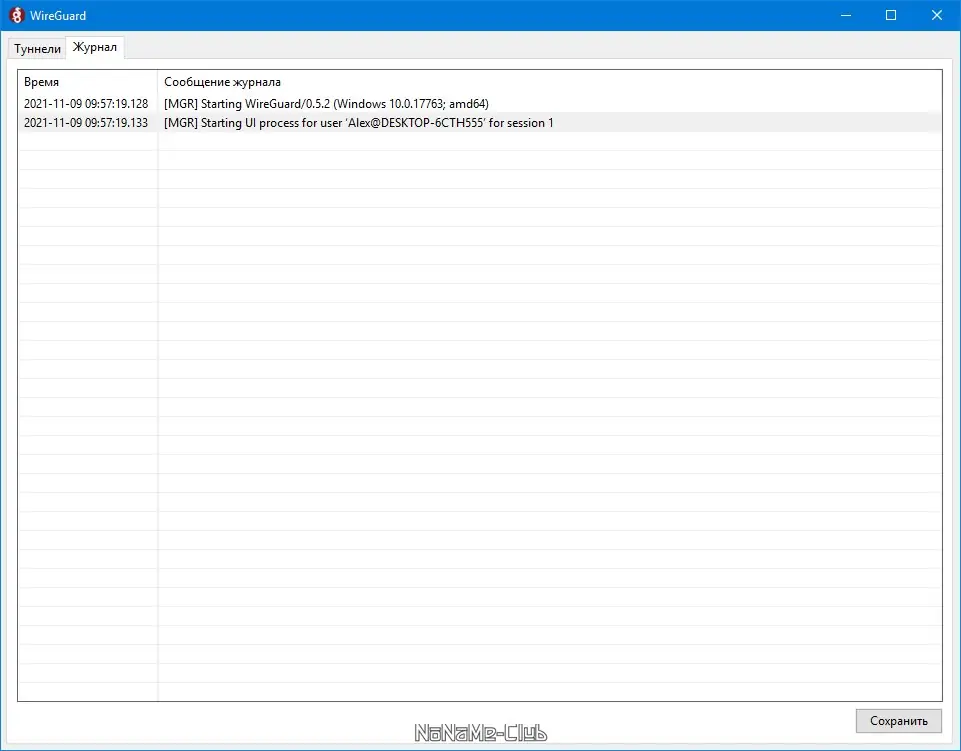Maximize the WireGuard window
Image resolution: width=961 pixels, height=751 pixels.
(891, 15)
